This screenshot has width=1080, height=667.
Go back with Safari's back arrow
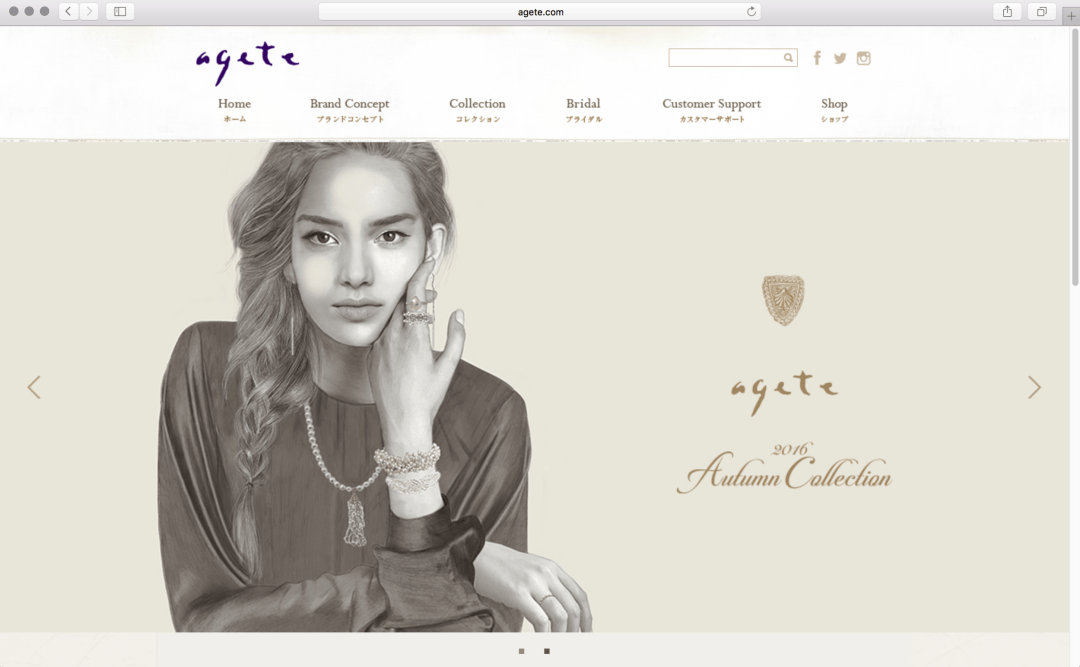coord(68,11)
